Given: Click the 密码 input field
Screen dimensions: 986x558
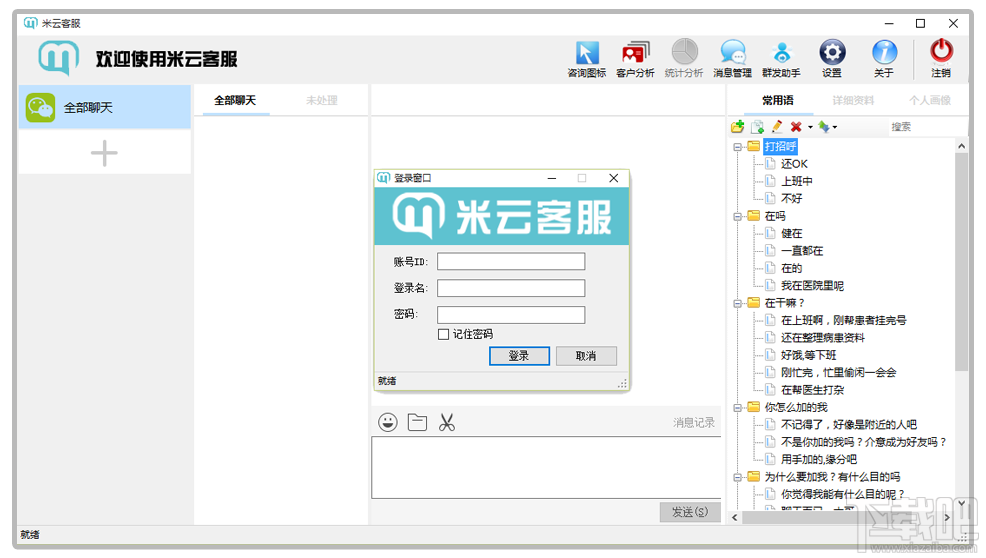Looking at the screenshot, I should [x=511, y=315].
